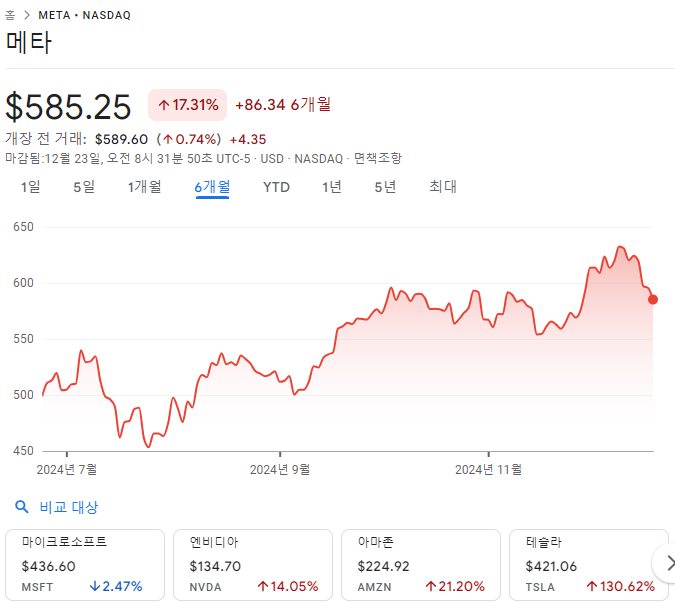Screen dimensions: 675x614
Task: Click the $585.25 price value
Action: pyautogui.click(x=68, y=107)
